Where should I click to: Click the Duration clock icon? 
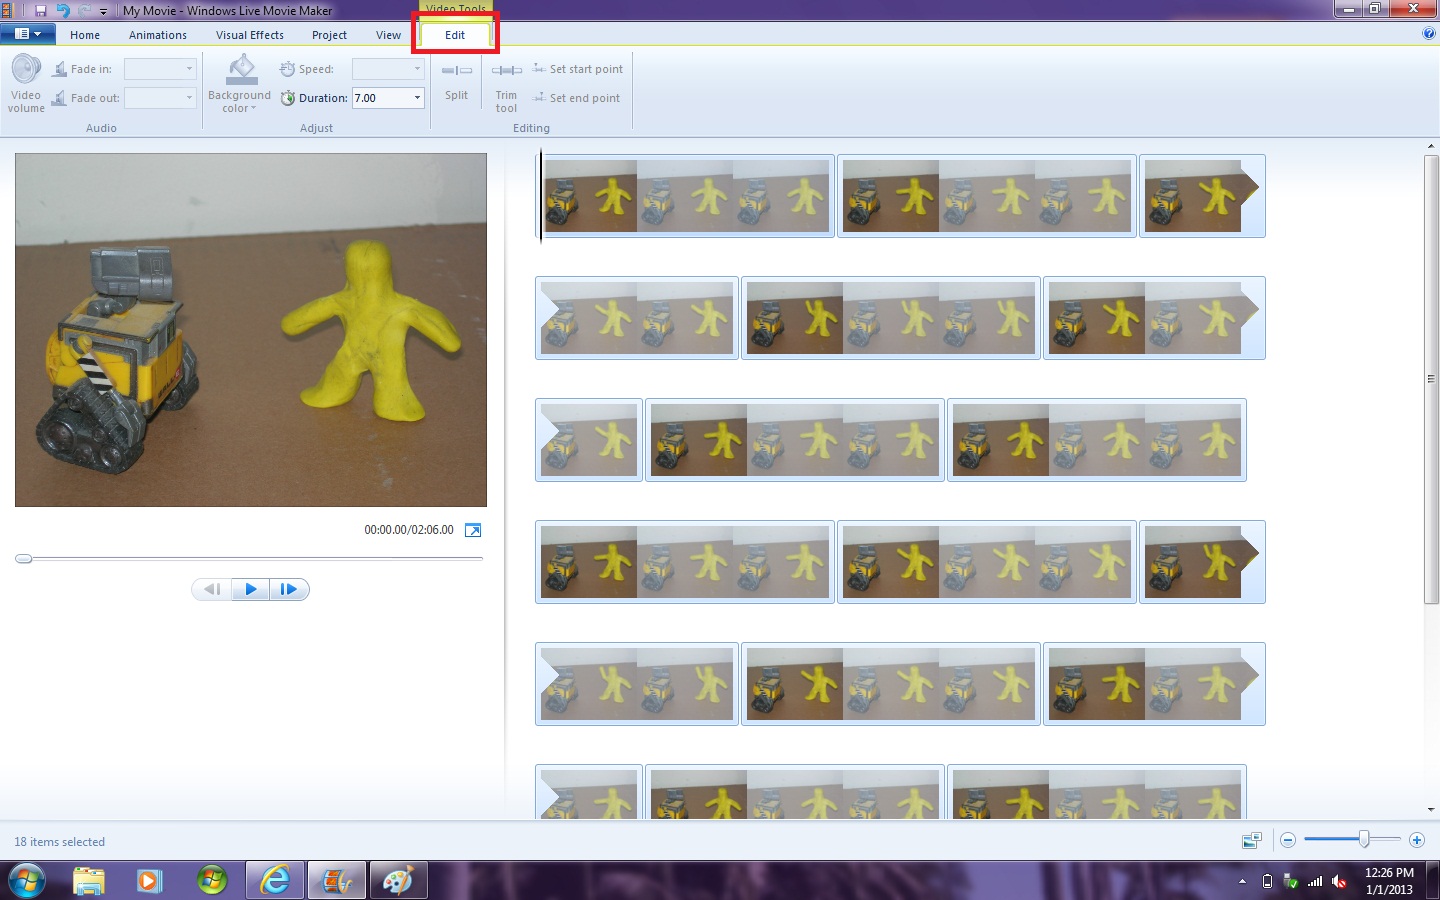click(287, 98)
